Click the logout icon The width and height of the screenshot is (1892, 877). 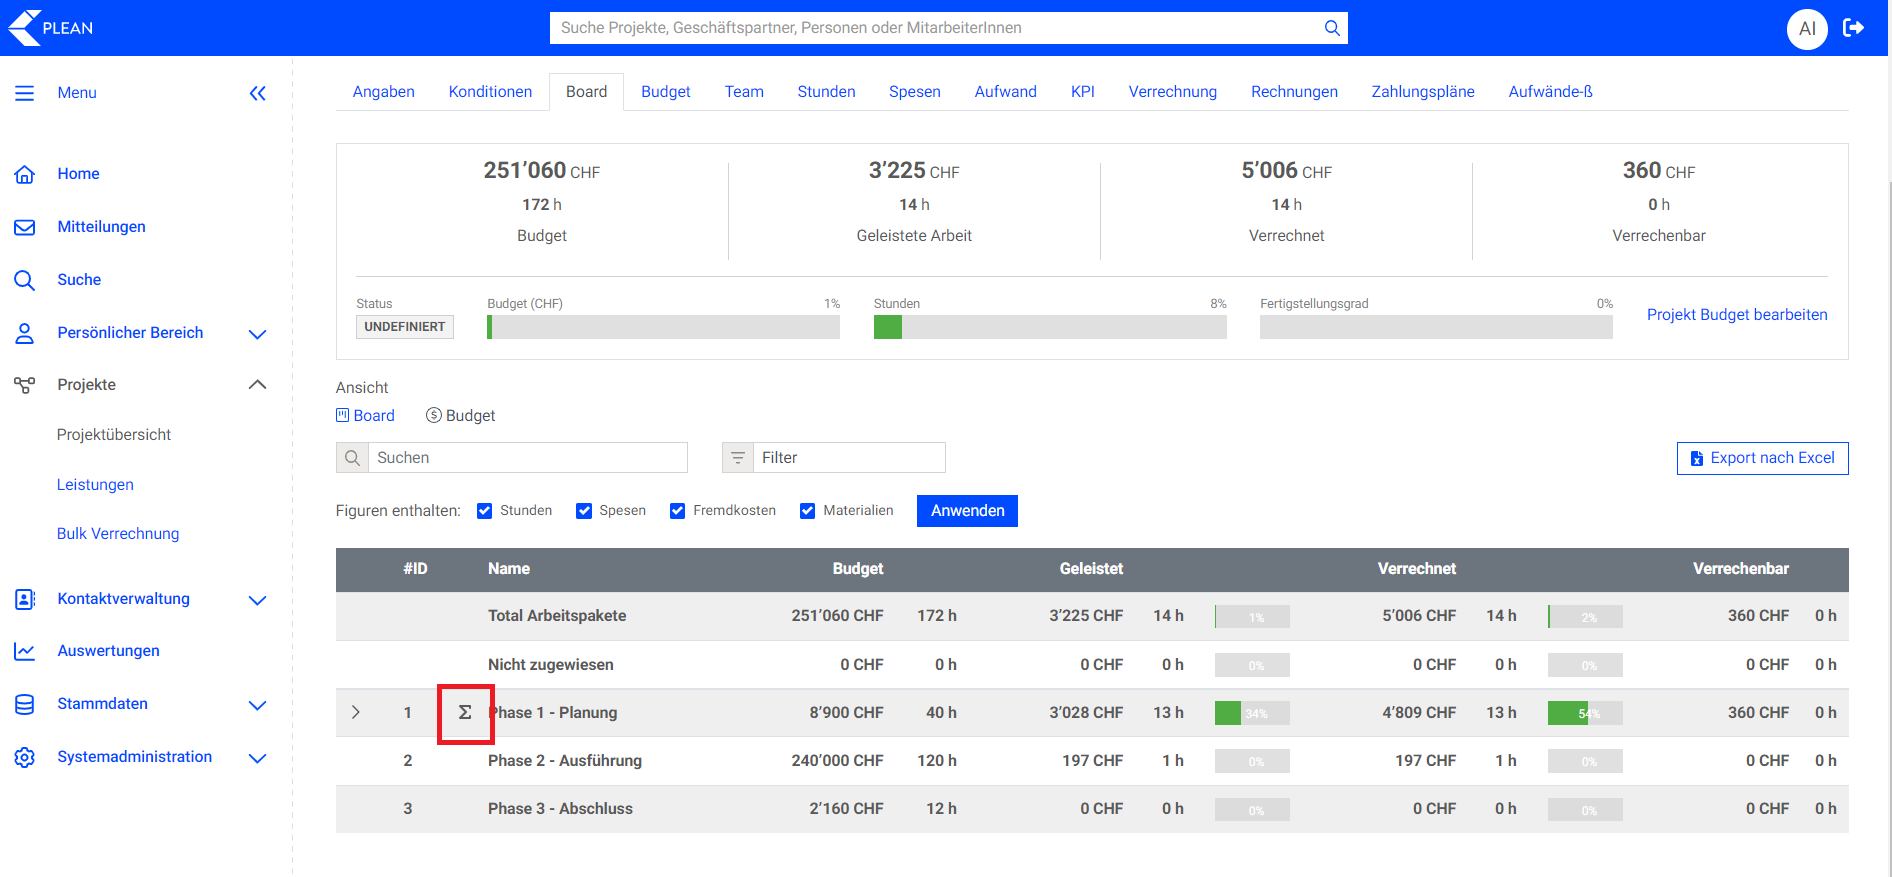(1854, 28)
